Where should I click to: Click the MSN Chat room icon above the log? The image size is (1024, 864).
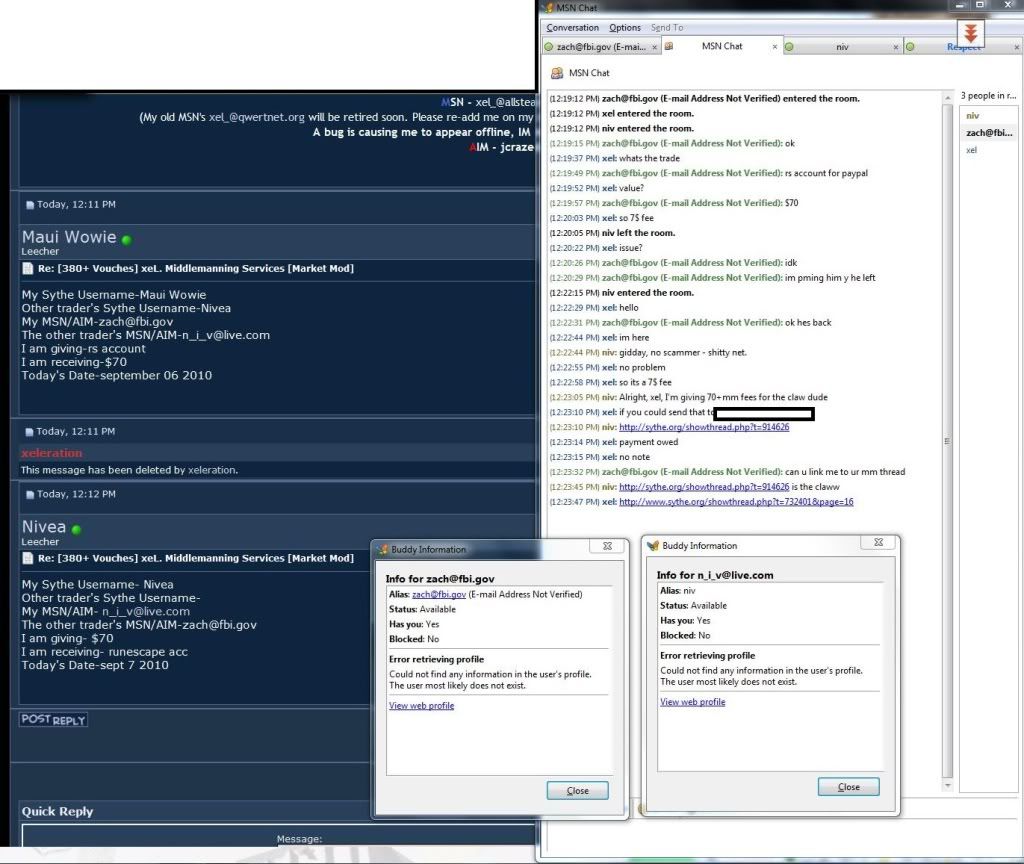(x=557, y=73)
